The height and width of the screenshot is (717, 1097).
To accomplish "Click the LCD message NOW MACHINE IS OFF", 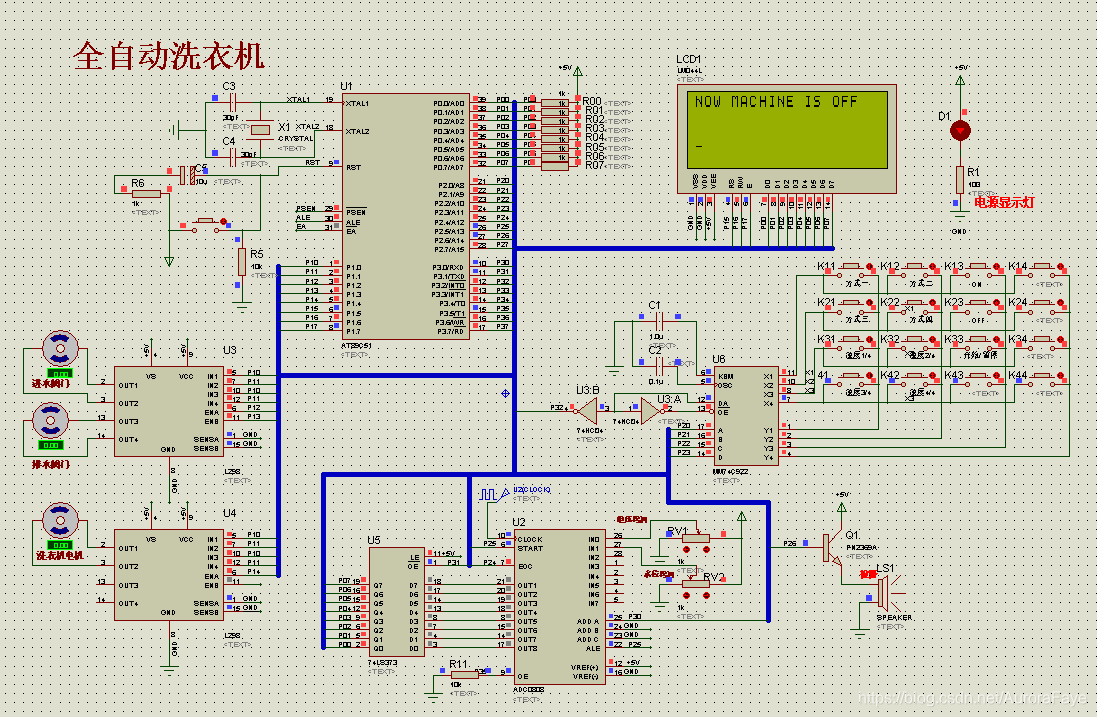I will click(x=776, y=102).
